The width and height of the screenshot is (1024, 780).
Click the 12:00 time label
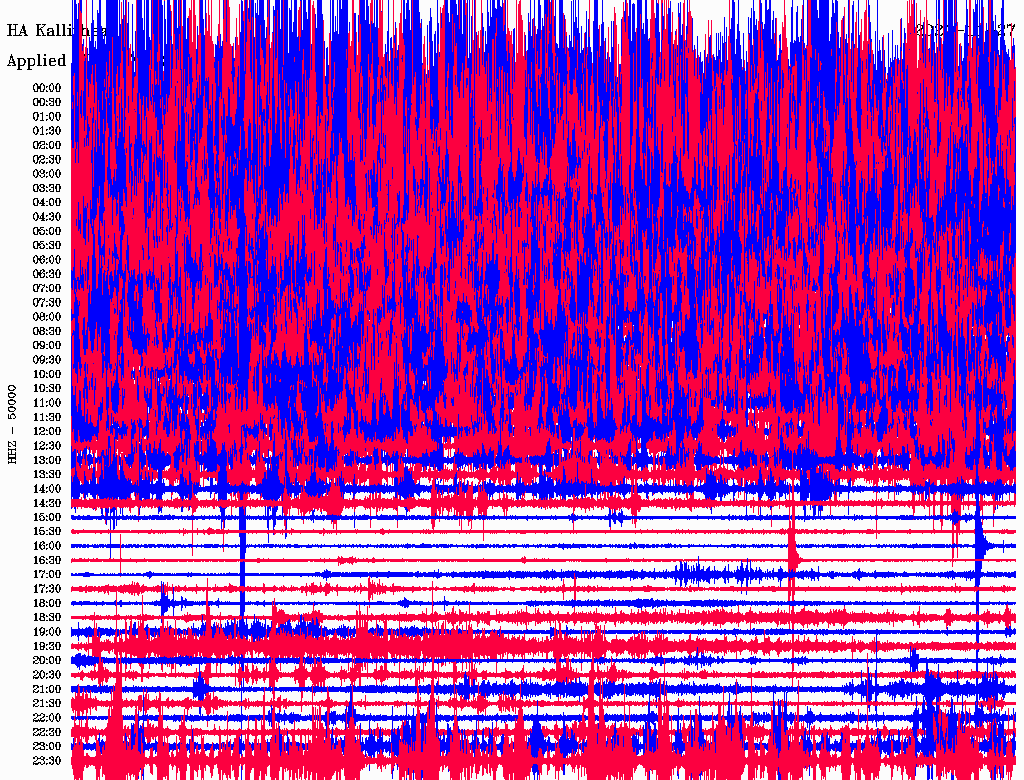tap(47, 432)
